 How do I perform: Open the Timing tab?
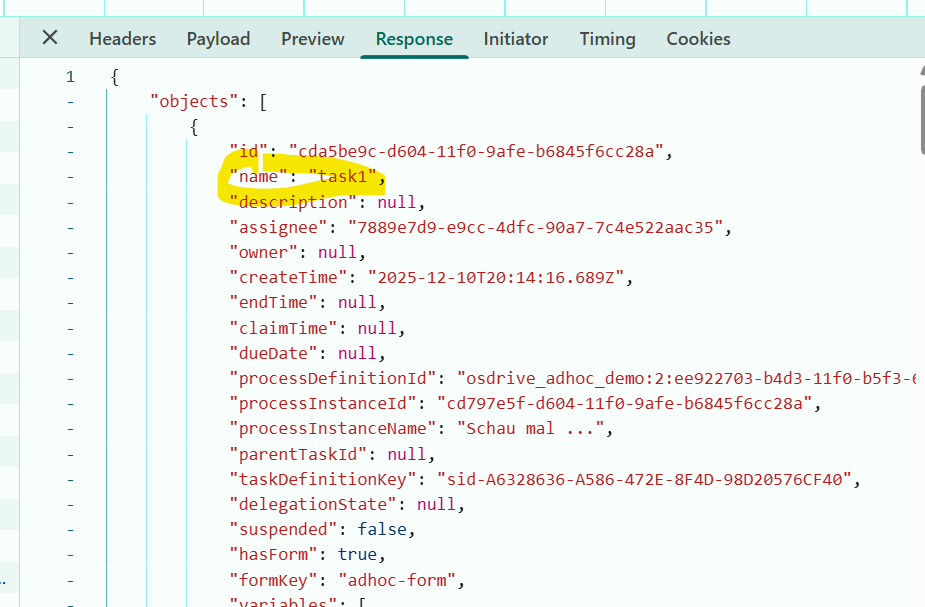click(x=607, y=39)
